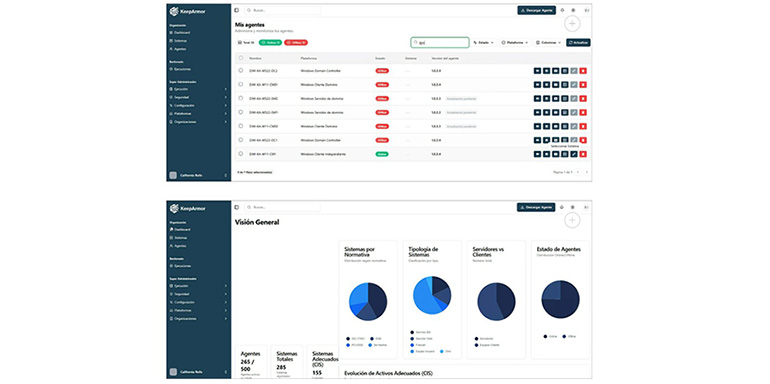The height and width of the screenshot is (384, 770).
Task: Click Descargar Agente button on Mis agentes screen
Action: [537, 10]
